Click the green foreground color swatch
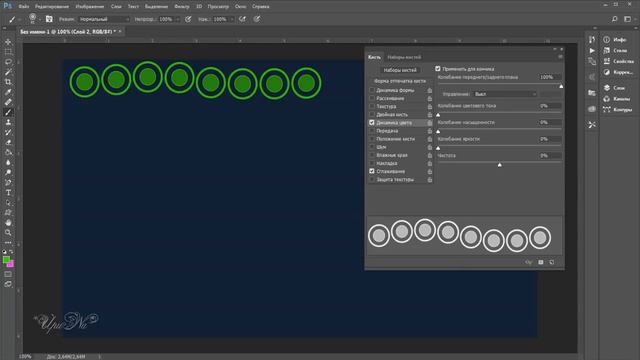Screen dimensions: 640x360 point(6,260)
